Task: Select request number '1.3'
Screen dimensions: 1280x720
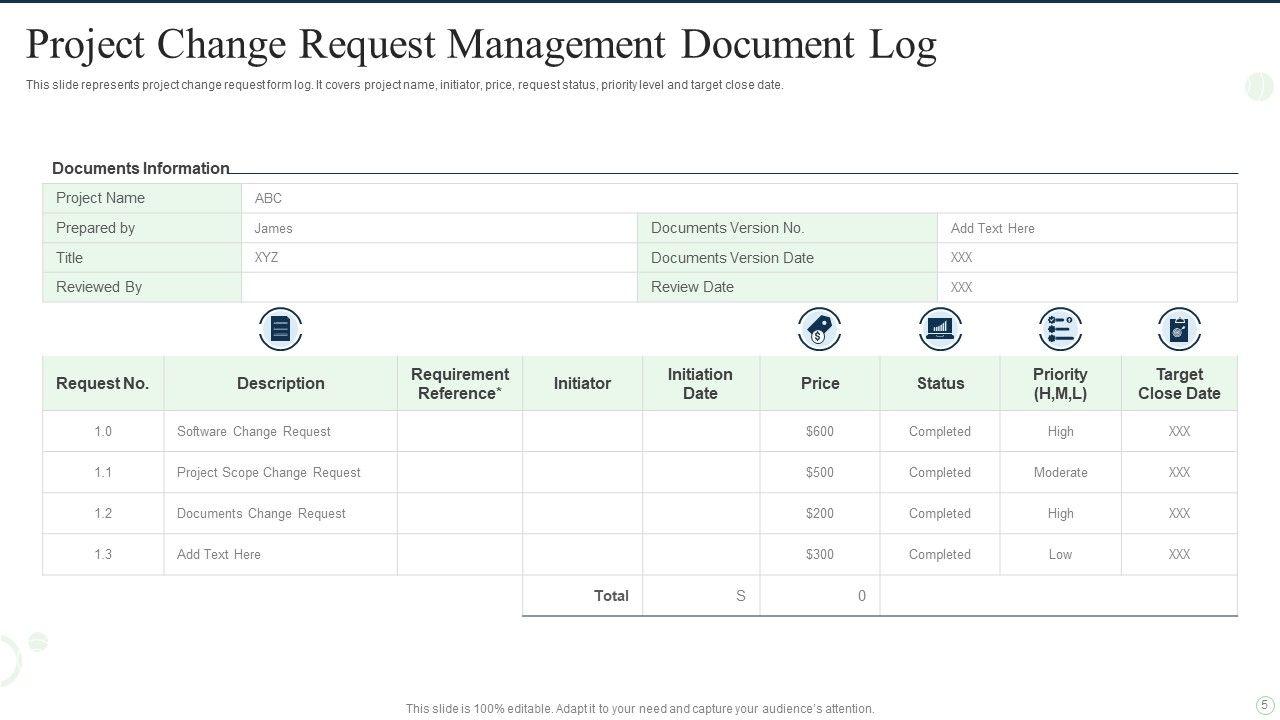Action: pyautogui.click(x=103, y=554)
